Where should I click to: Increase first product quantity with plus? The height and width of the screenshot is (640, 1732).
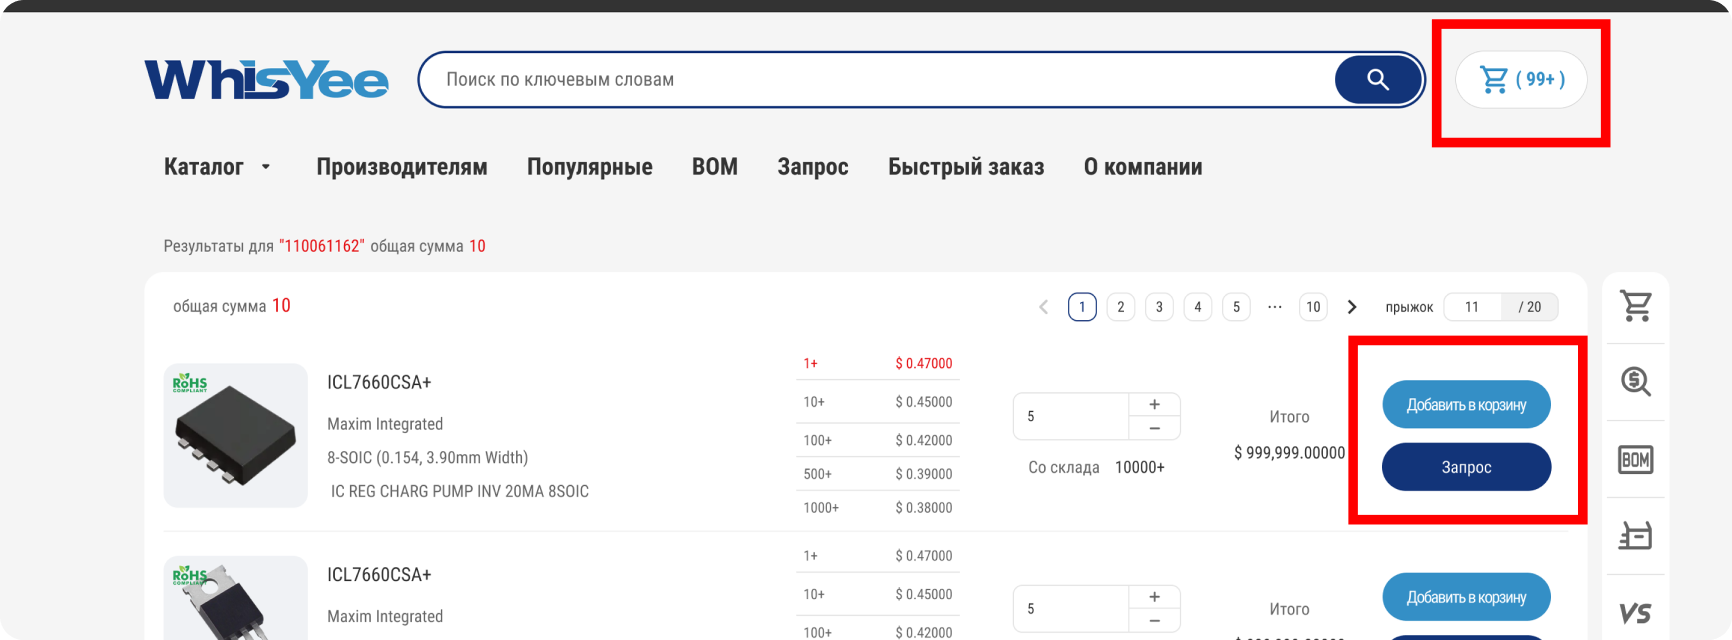pyautogui.click(x=1155, y=404)
